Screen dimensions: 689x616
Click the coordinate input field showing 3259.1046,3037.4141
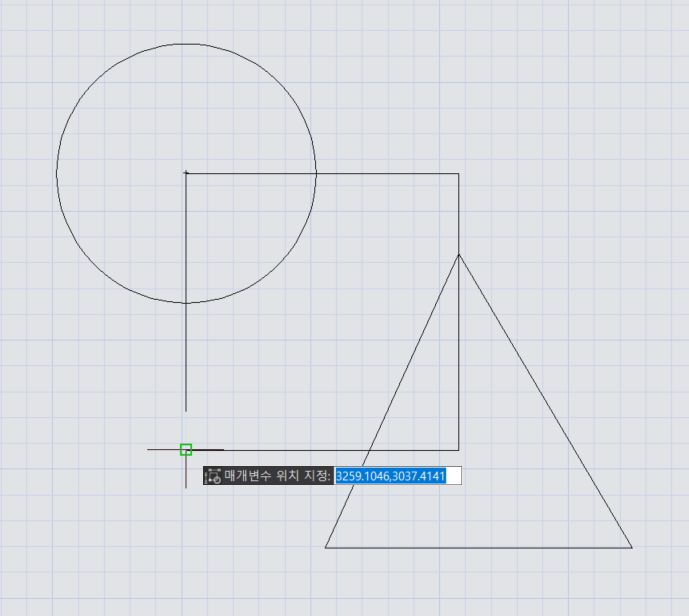pyautogui.click(x=398, y=476)
